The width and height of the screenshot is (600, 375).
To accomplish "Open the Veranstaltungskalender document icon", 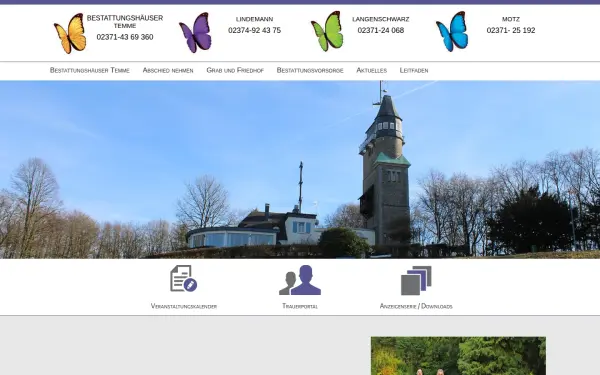I will point(184,278).
